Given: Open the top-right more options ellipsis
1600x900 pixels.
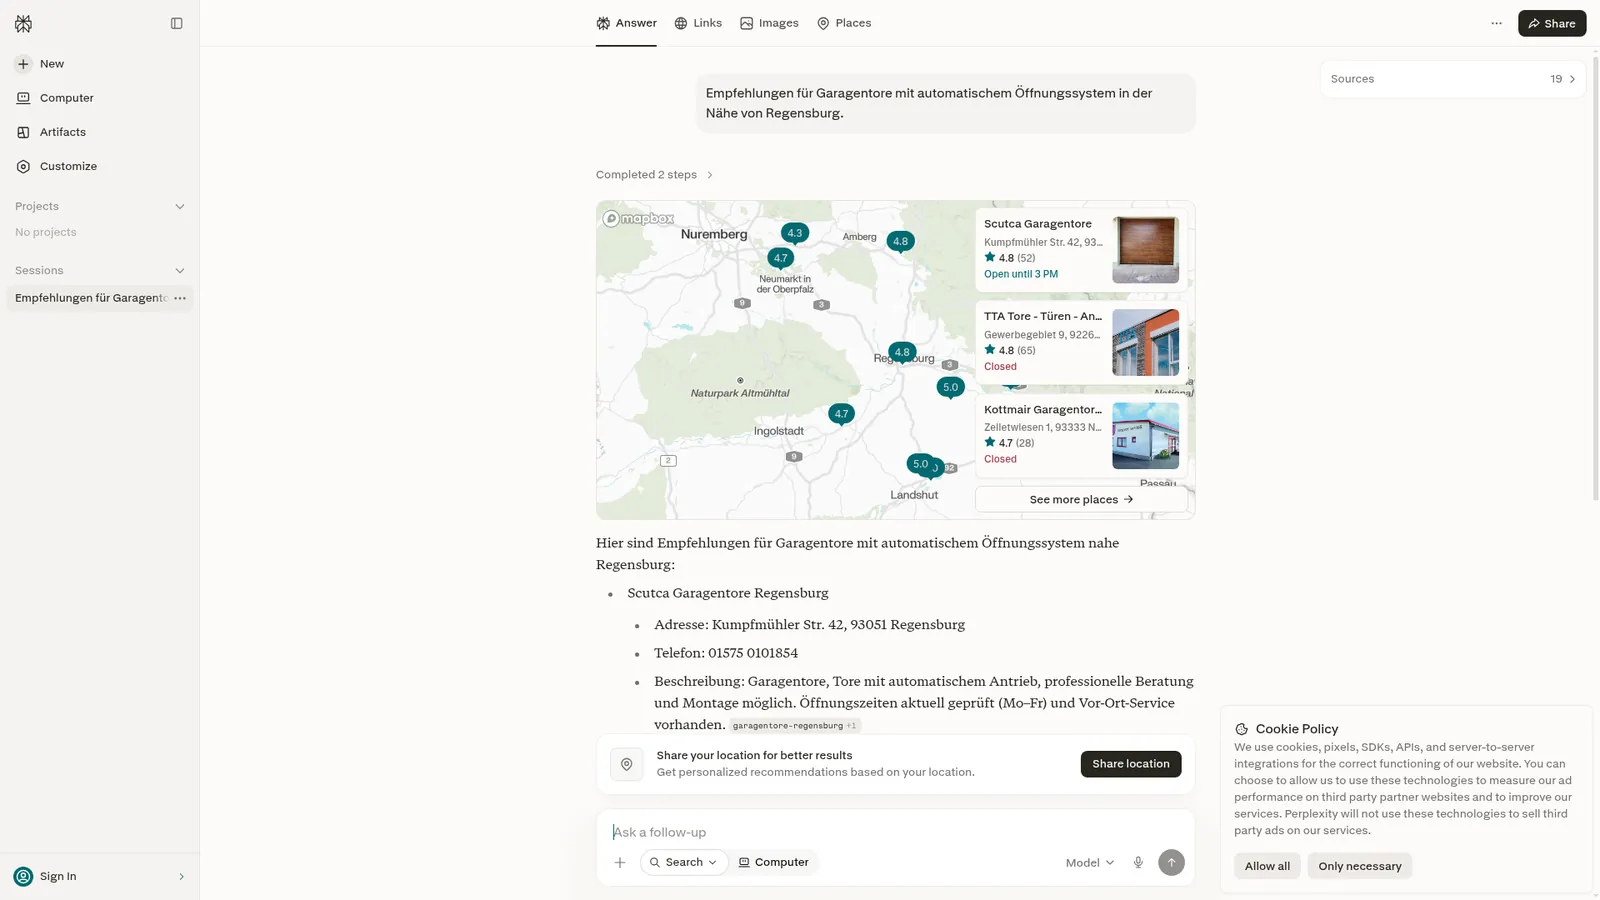Looking at the screenshot, I should [1496, 23].
